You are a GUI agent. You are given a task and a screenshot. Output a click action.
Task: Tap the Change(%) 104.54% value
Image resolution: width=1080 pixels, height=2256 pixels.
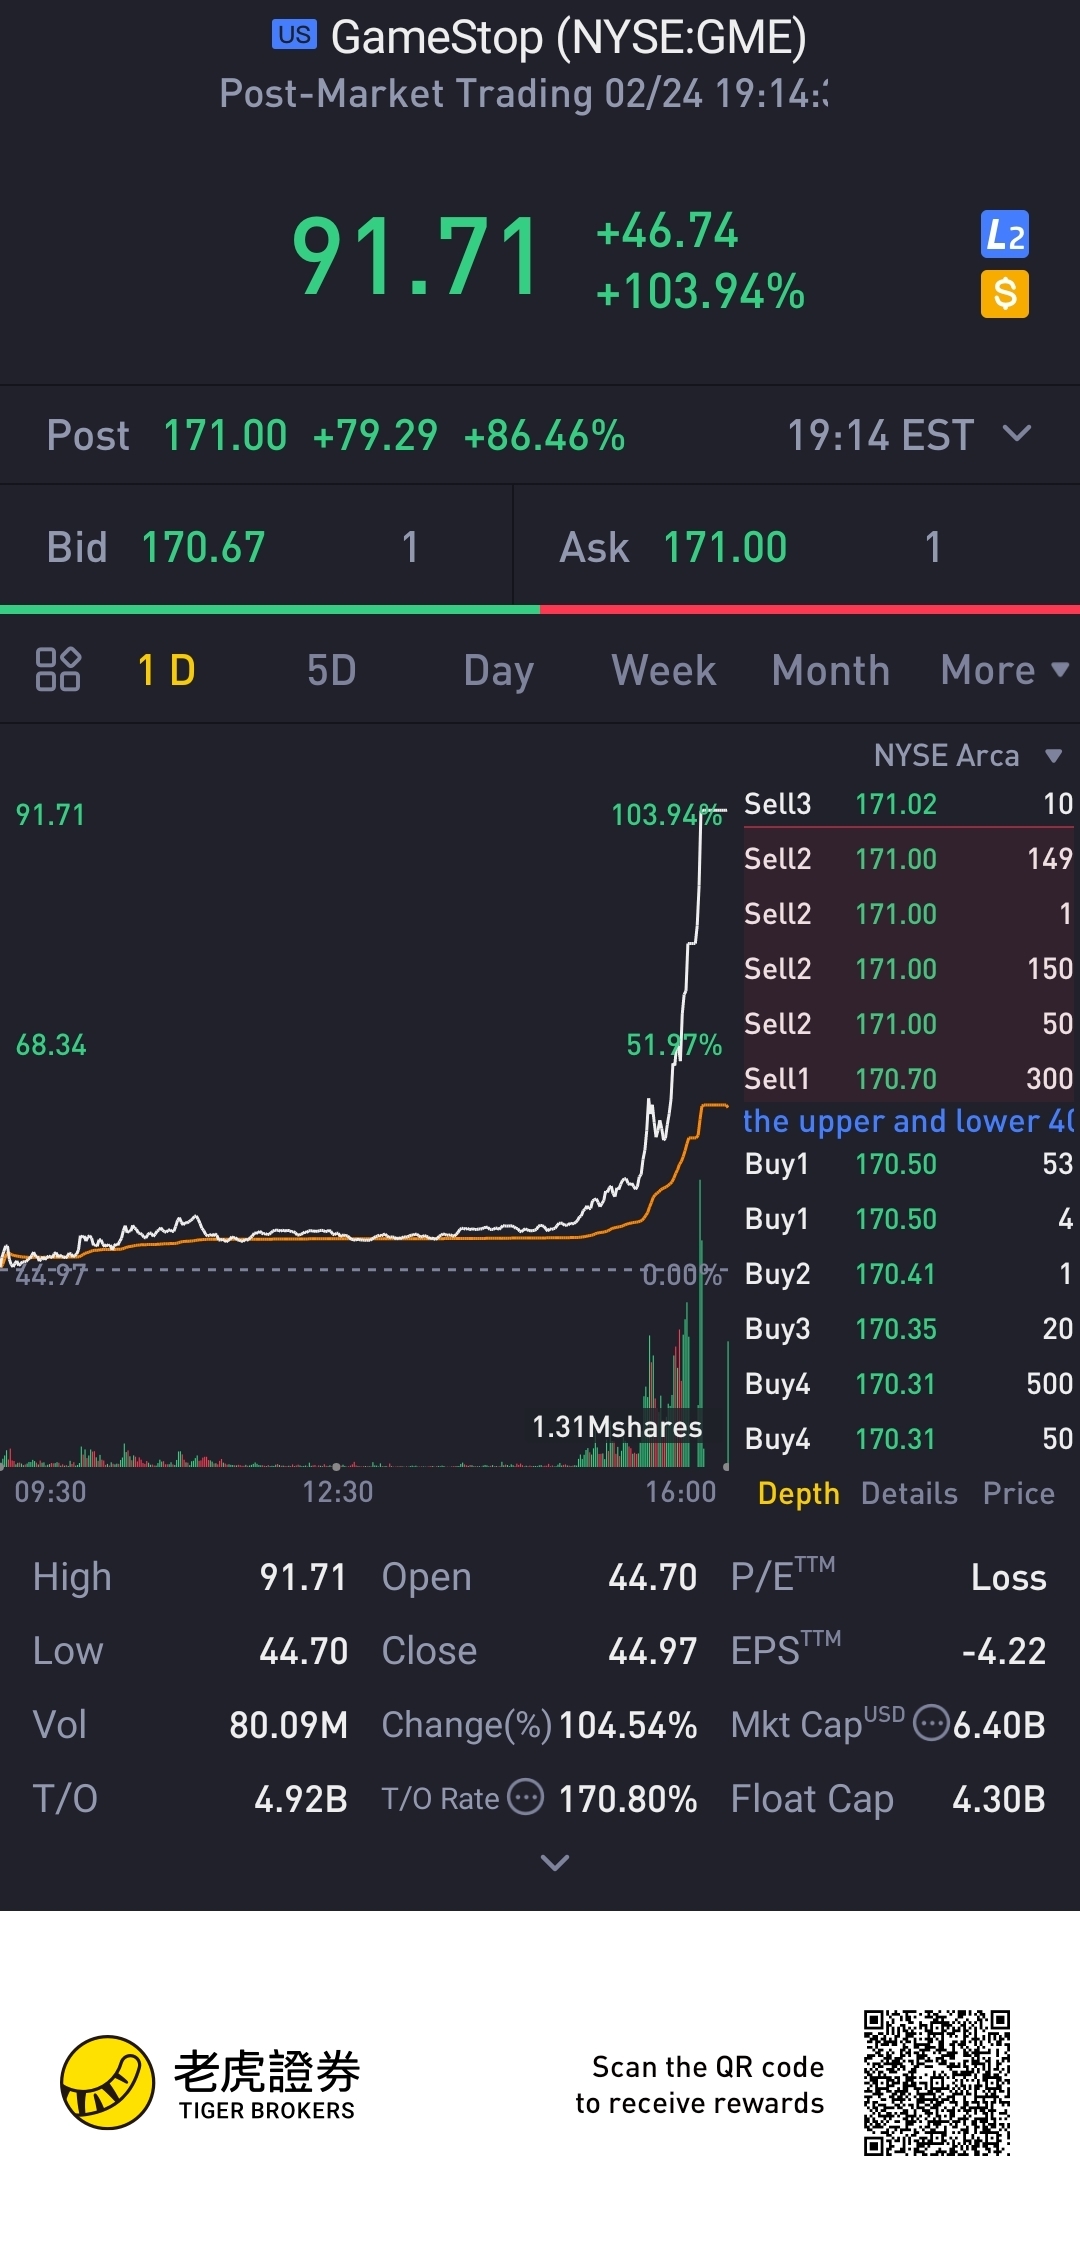pos(627,1725)
